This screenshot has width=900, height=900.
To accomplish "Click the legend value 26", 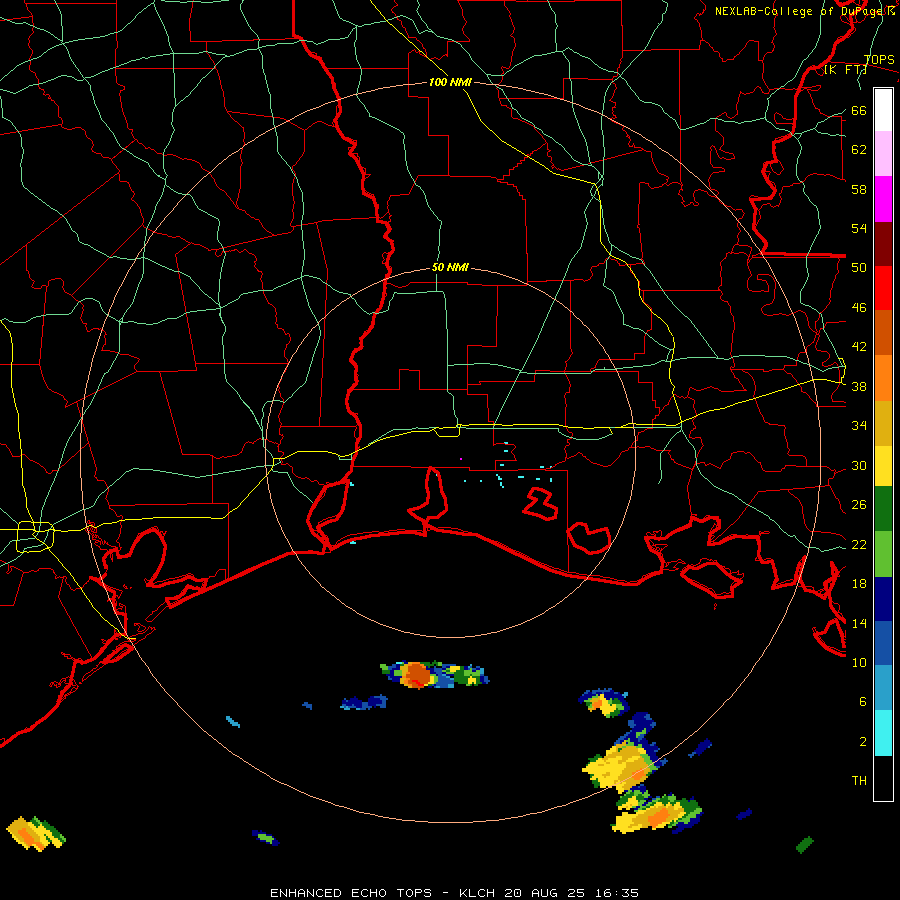I will coord(859,505).
